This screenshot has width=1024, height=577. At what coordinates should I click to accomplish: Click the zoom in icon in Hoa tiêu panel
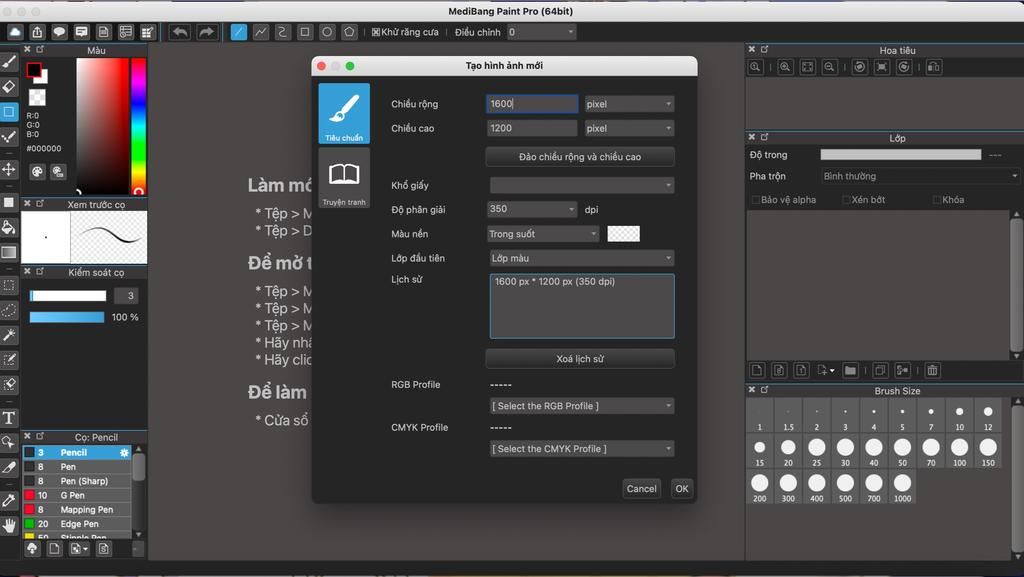click(x=786, y=67)
